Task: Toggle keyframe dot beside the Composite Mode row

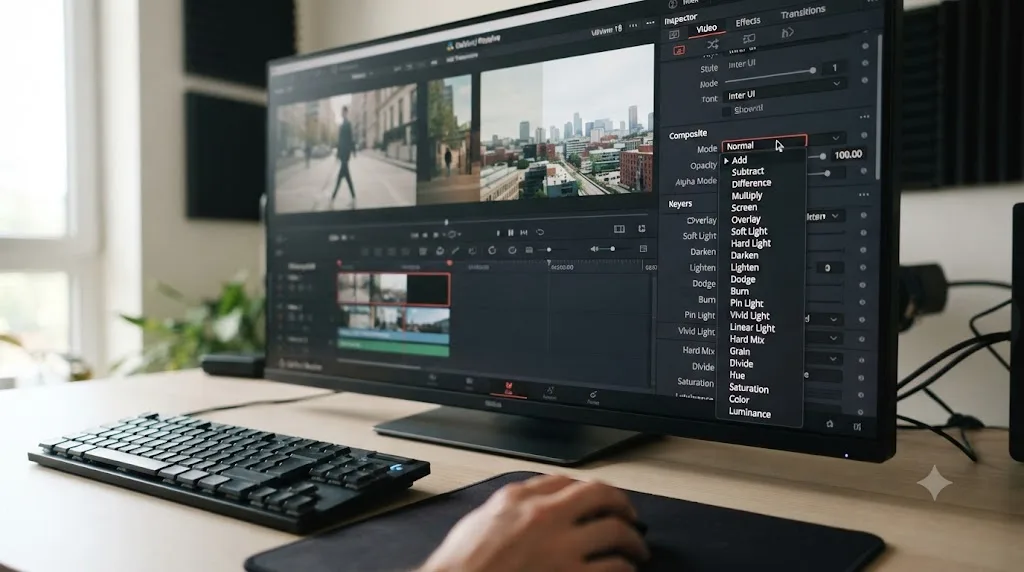Action: pos(865,136)
